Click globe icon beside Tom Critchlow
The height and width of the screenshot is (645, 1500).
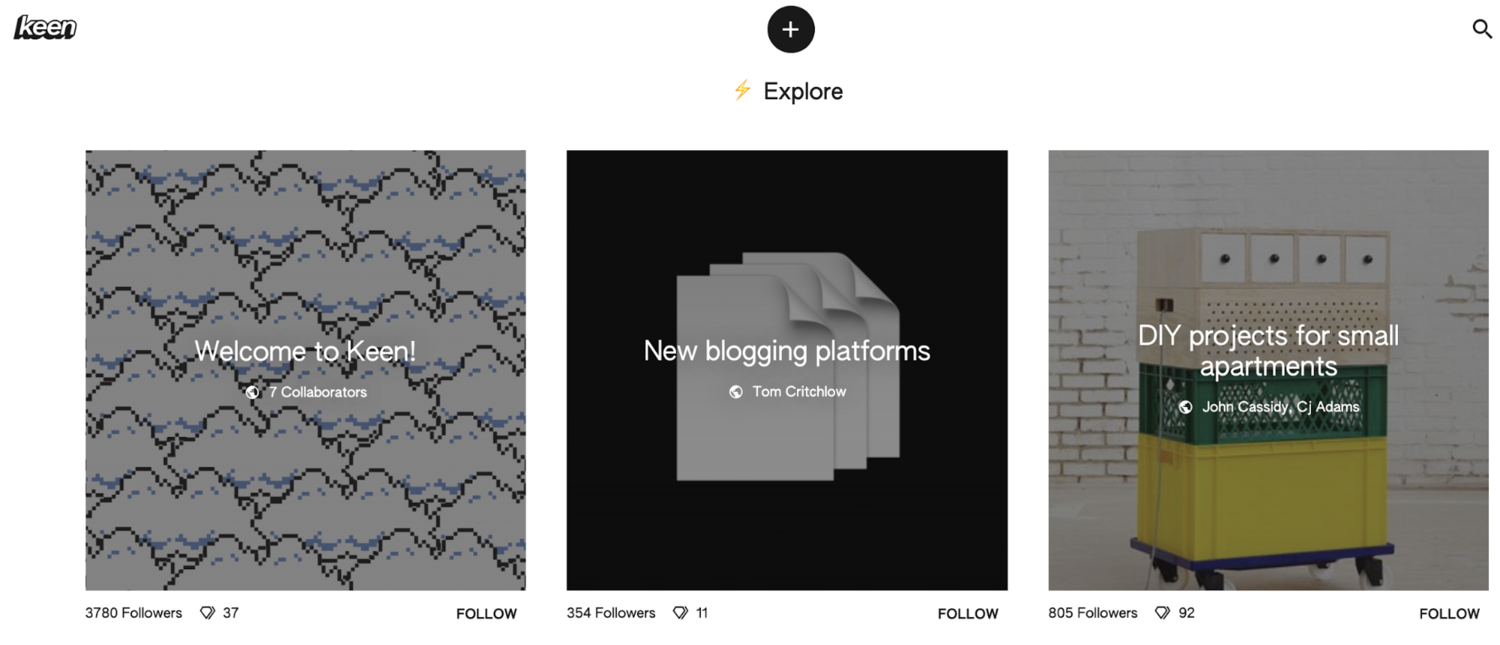(x=736, y=392)
